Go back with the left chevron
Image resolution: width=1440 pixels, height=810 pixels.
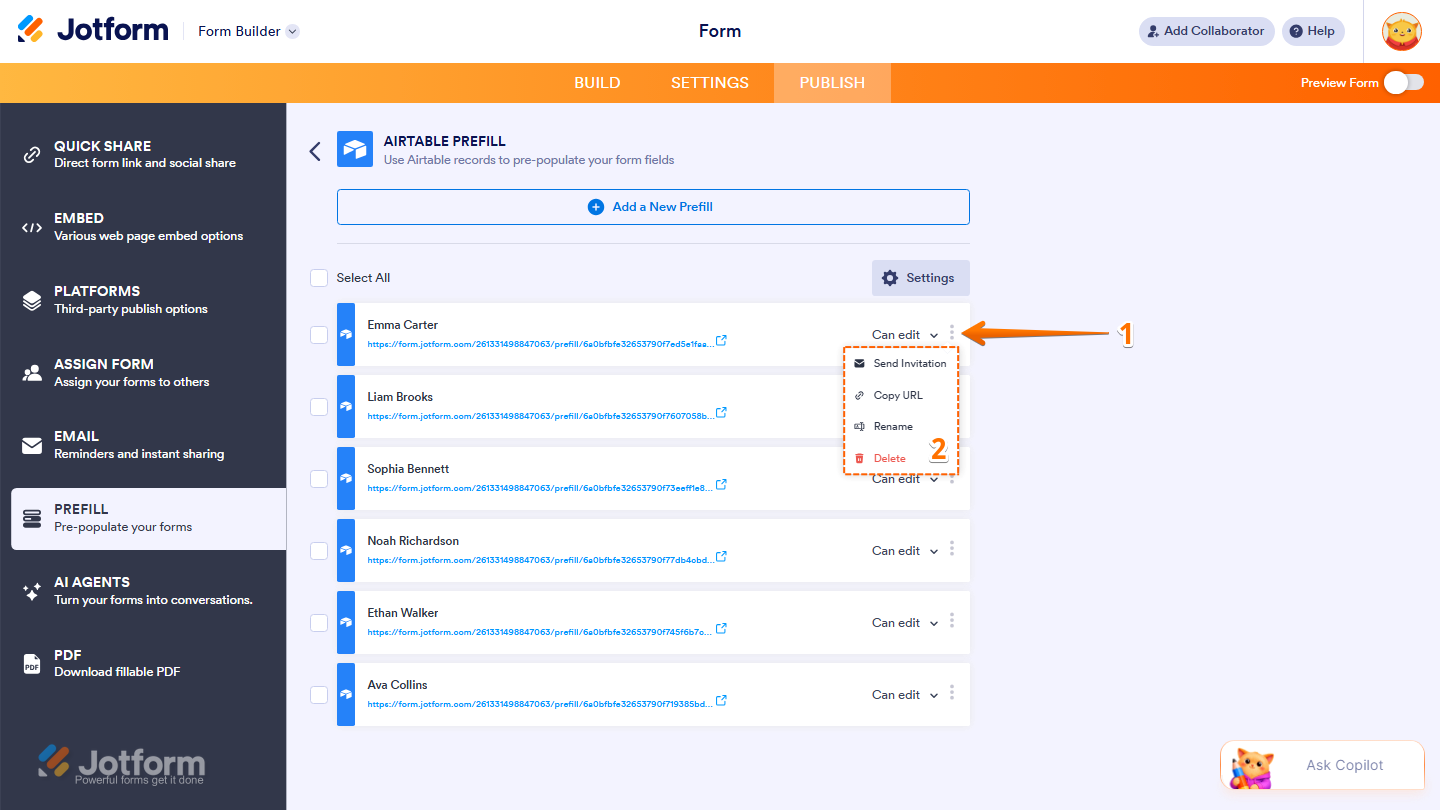(x=315, y=151)
